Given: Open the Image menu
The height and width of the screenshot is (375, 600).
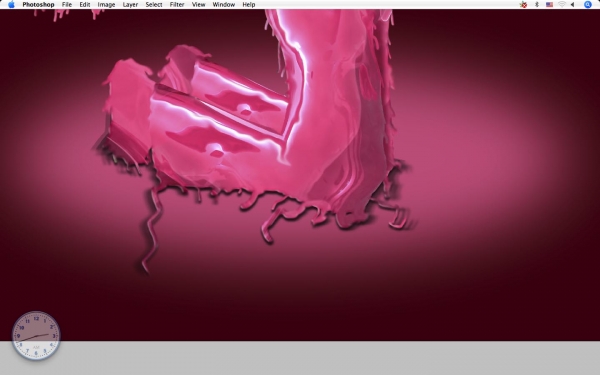Looking at the screenshot, I should pos(106,5).
